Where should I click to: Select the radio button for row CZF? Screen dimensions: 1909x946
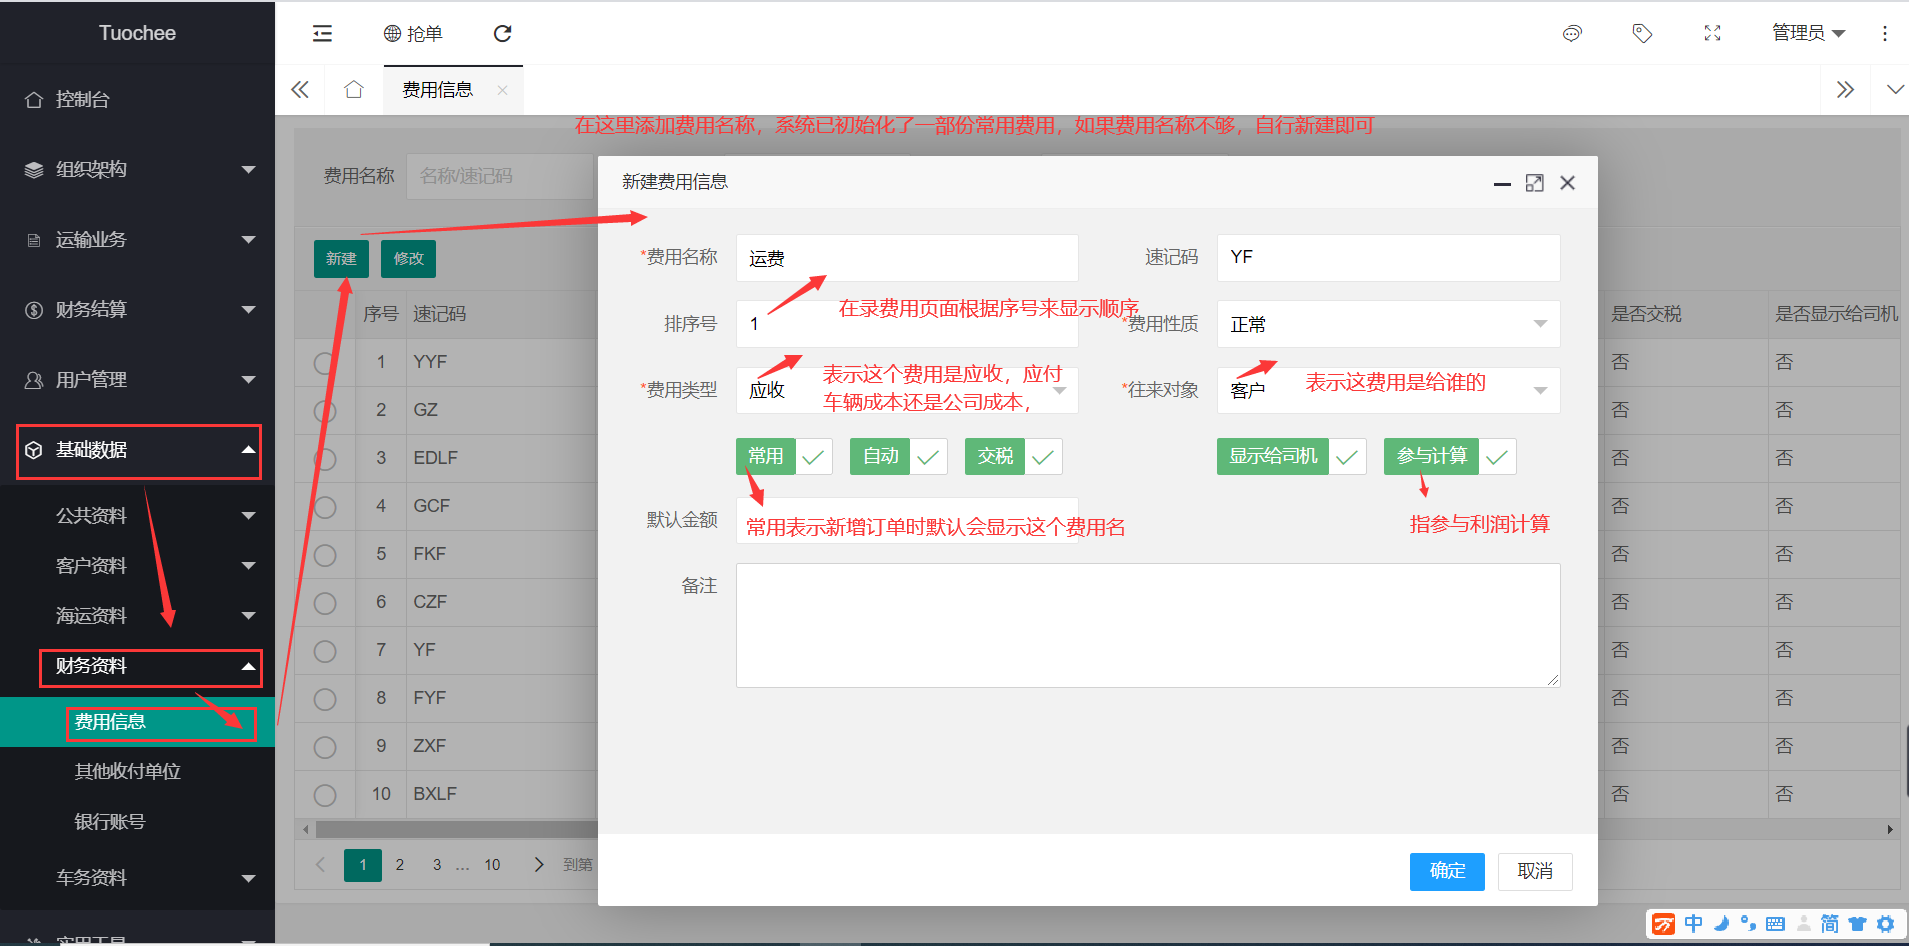pos(324,603)
